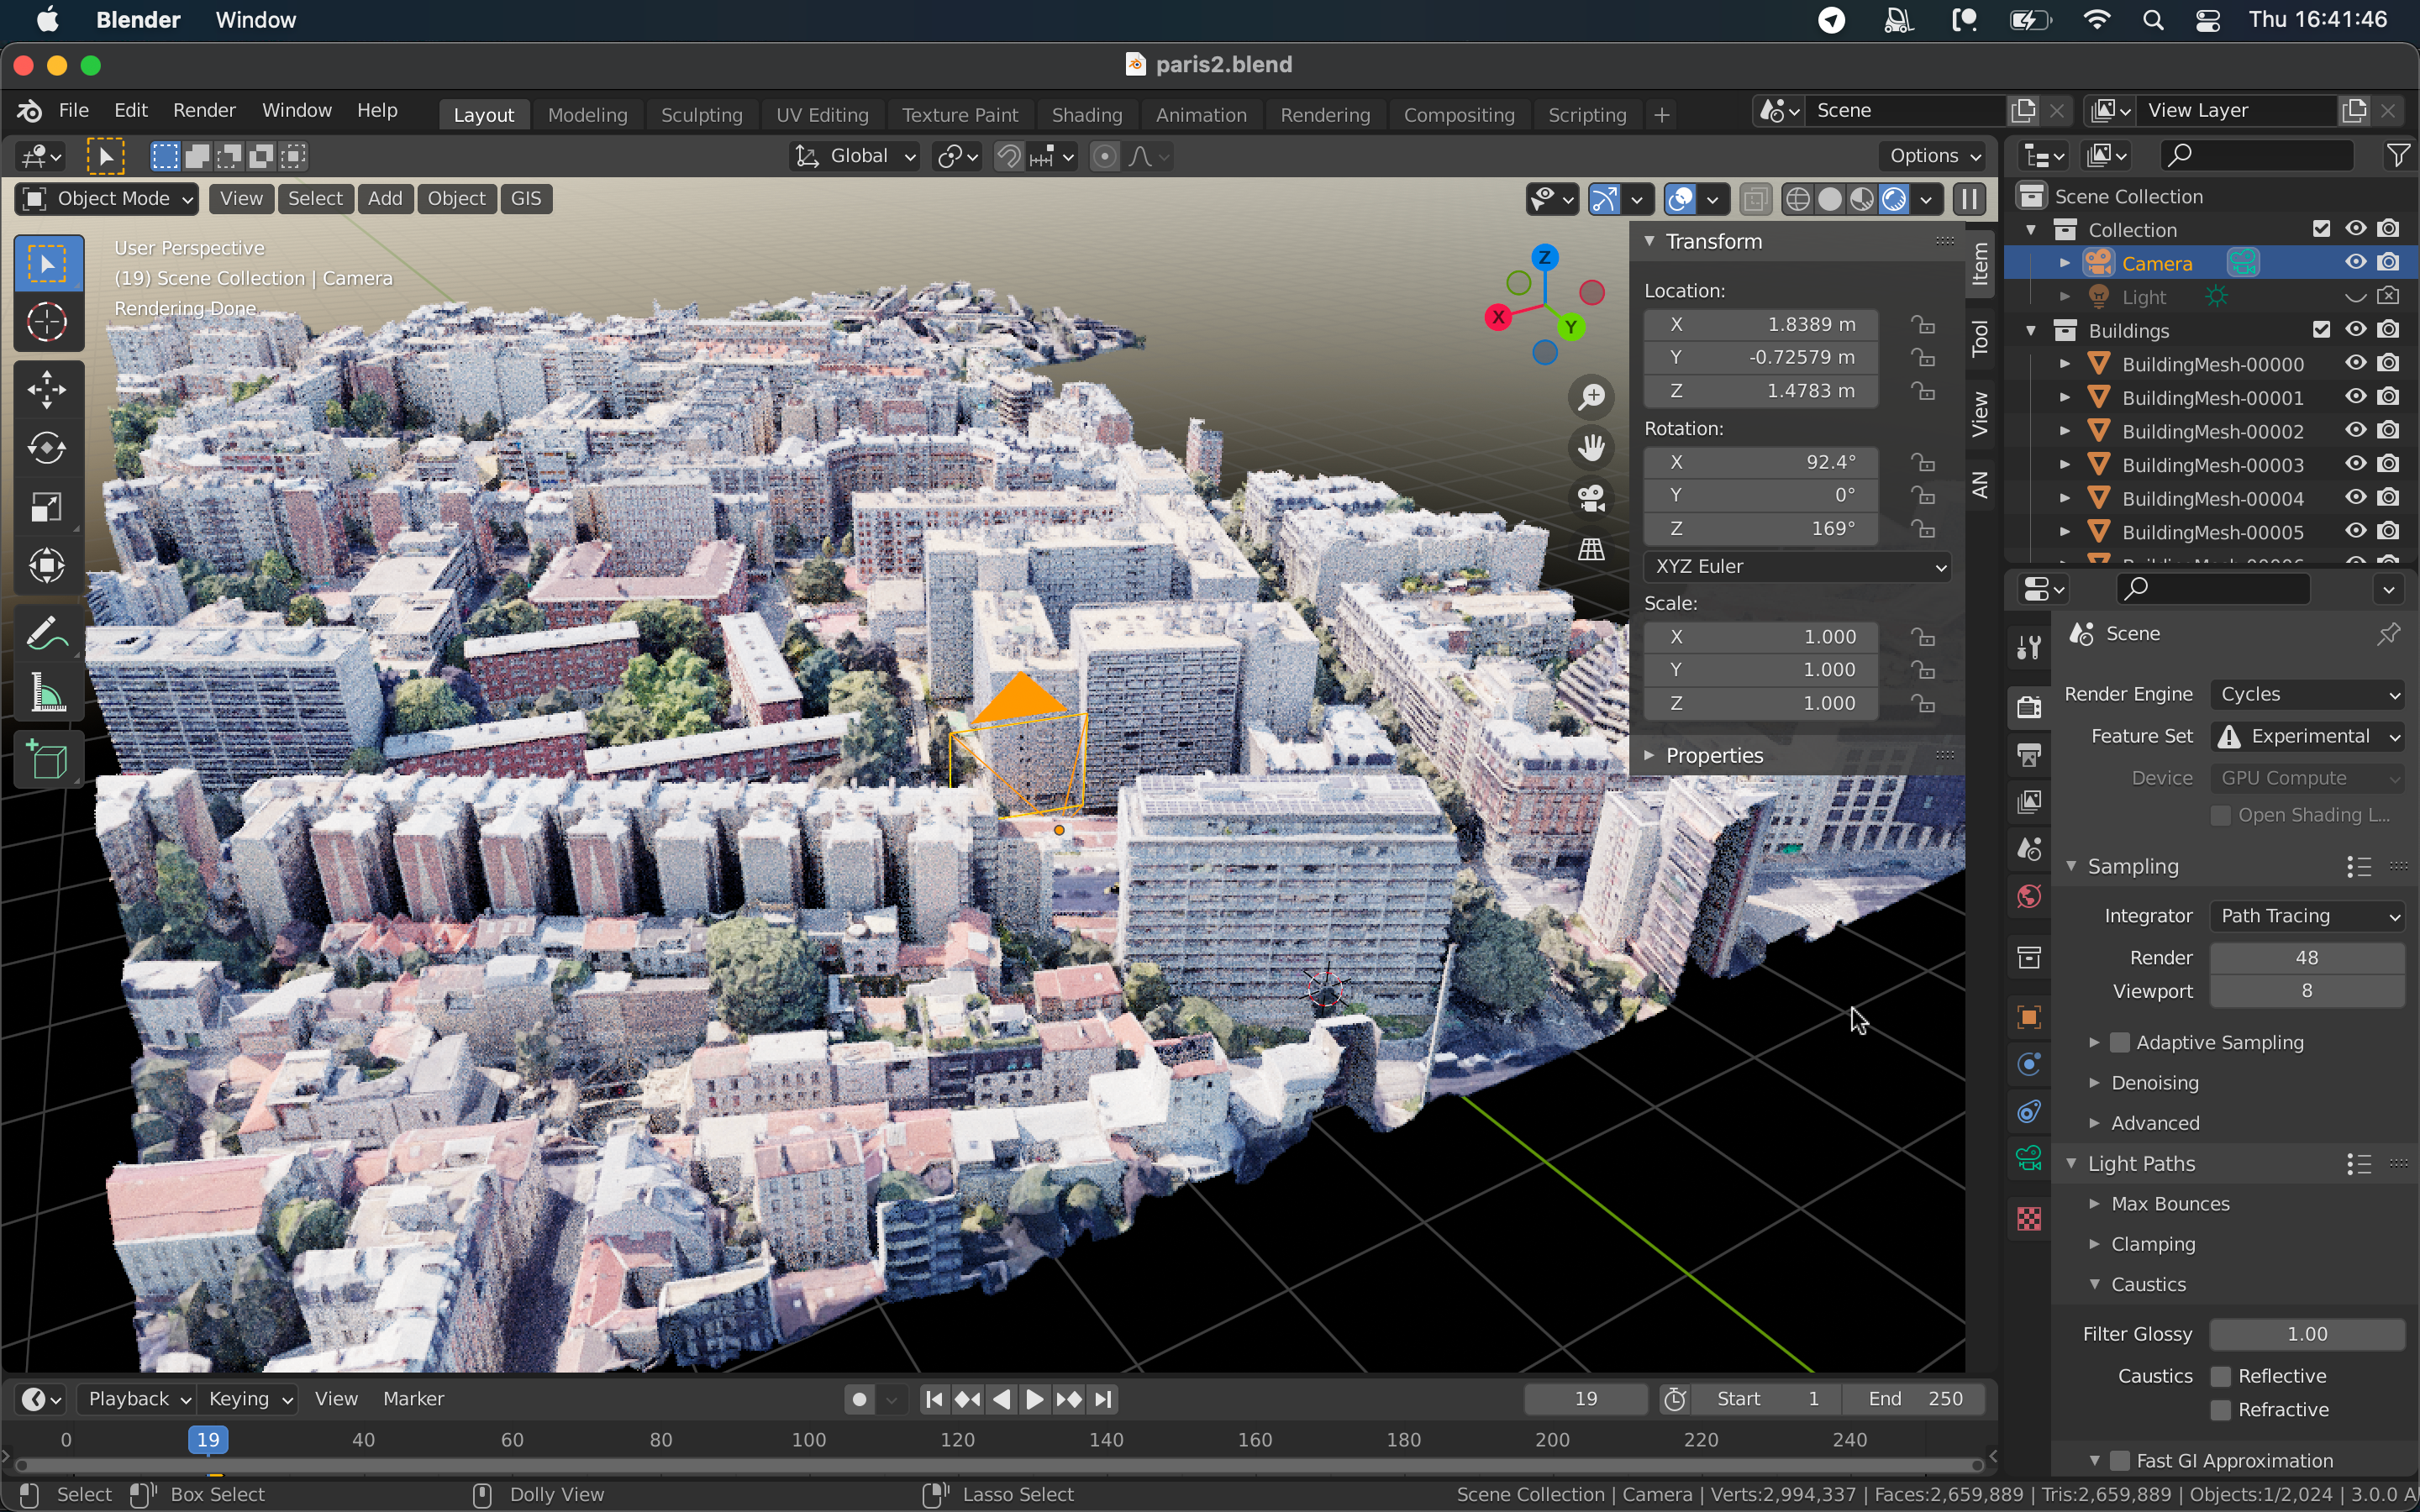Select the Move tool in toolbar
The height and width of the screenshot is (1512, 2420).
coord(46,389)
